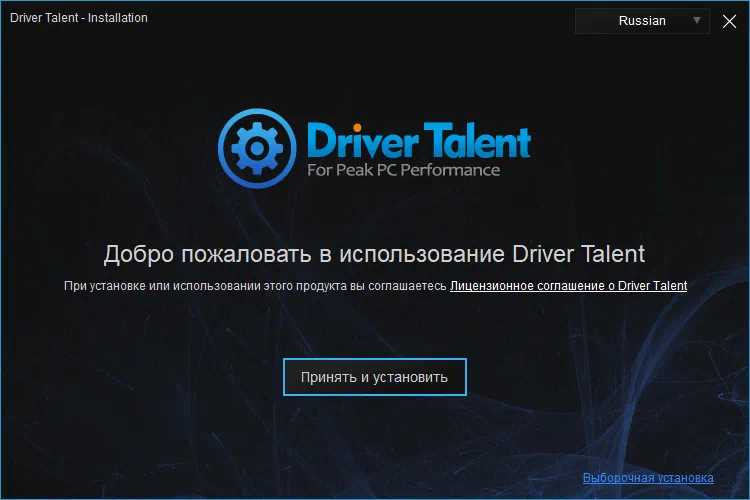Open the Russian language dropdown

(x=642, y=21)
